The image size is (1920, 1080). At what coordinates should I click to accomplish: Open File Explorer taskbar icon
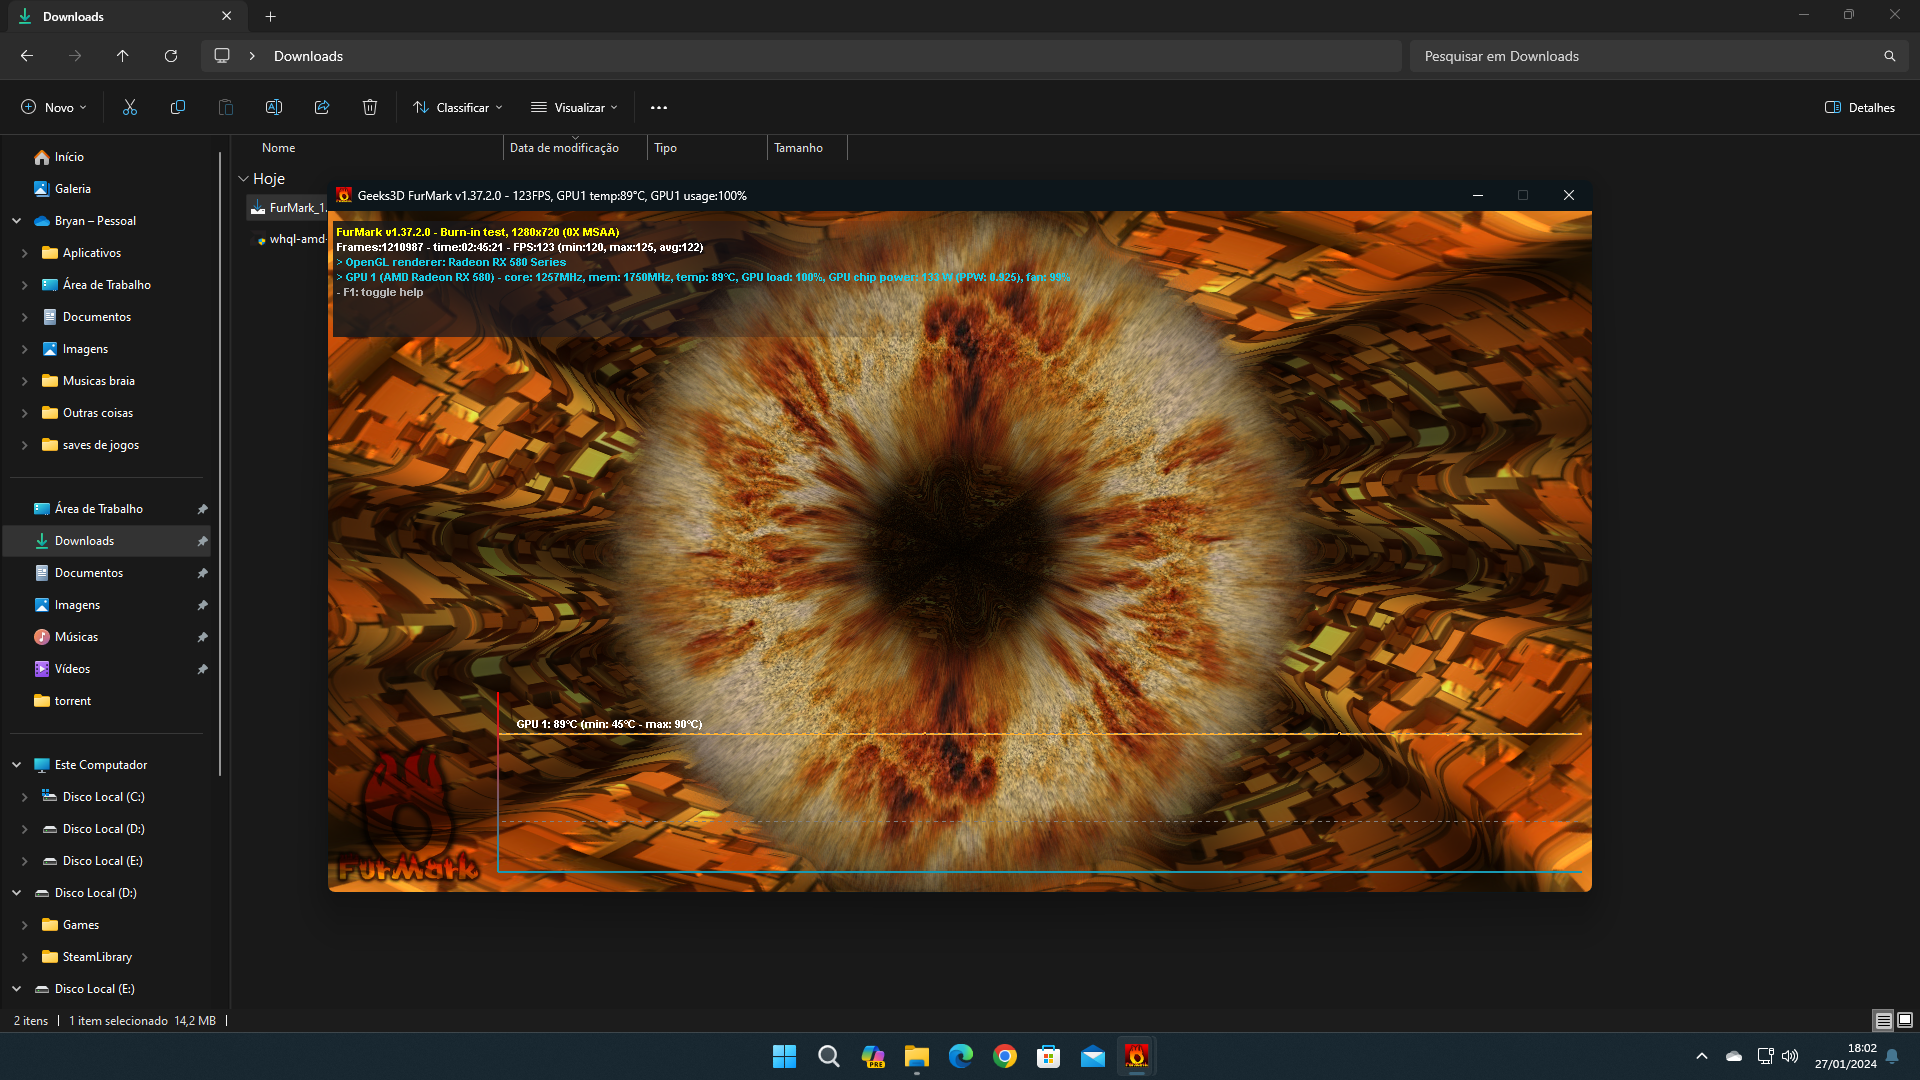coord(917,1056)
